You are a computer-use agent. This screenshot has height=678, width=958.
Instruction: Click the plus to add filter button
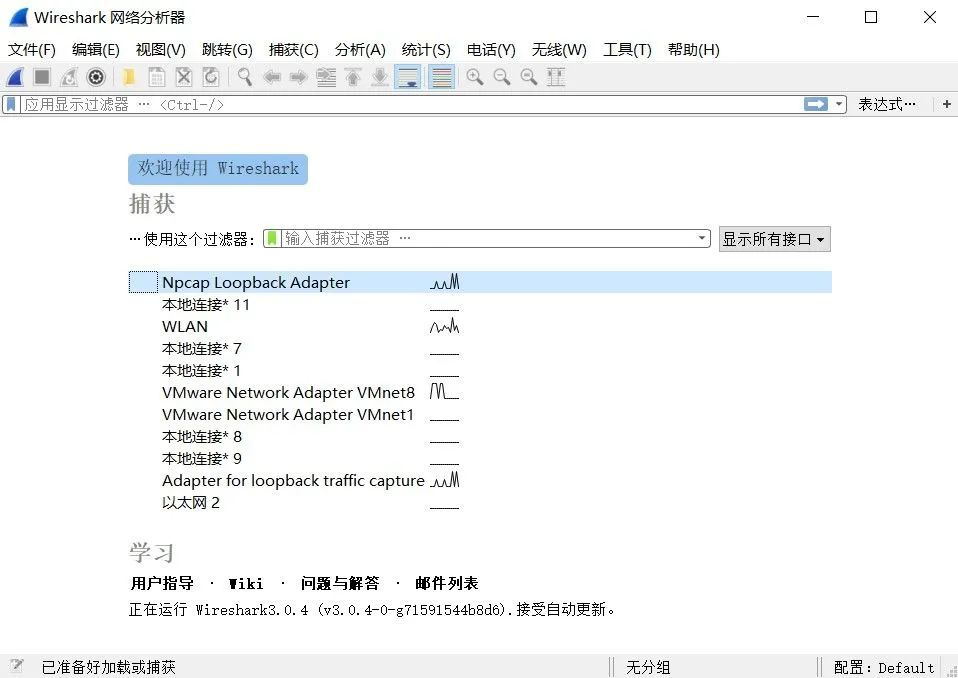[946, 104]
